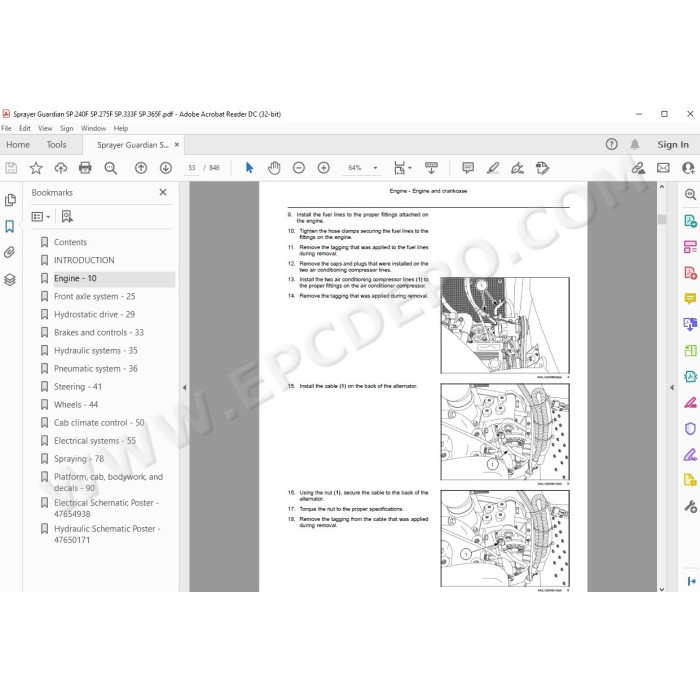The height and width of the screenshot is (700, 700).
Task: Collapse the left navigation pane arrow
Action: [x=184, y=388]
